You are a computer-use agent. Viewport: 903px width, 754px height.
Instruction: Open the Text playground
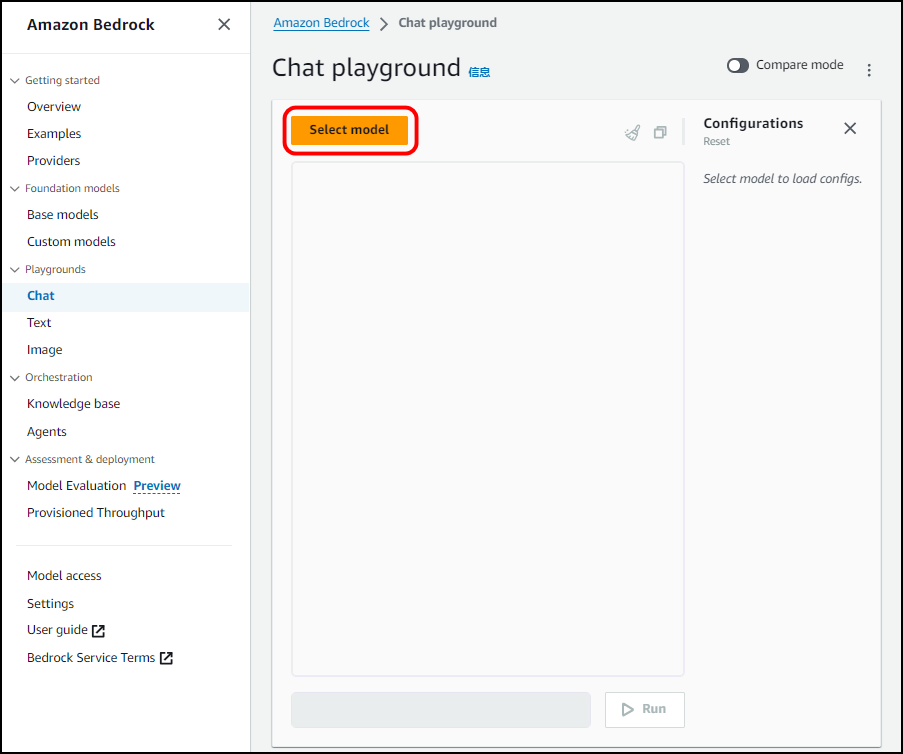click(x=39, y=323)
